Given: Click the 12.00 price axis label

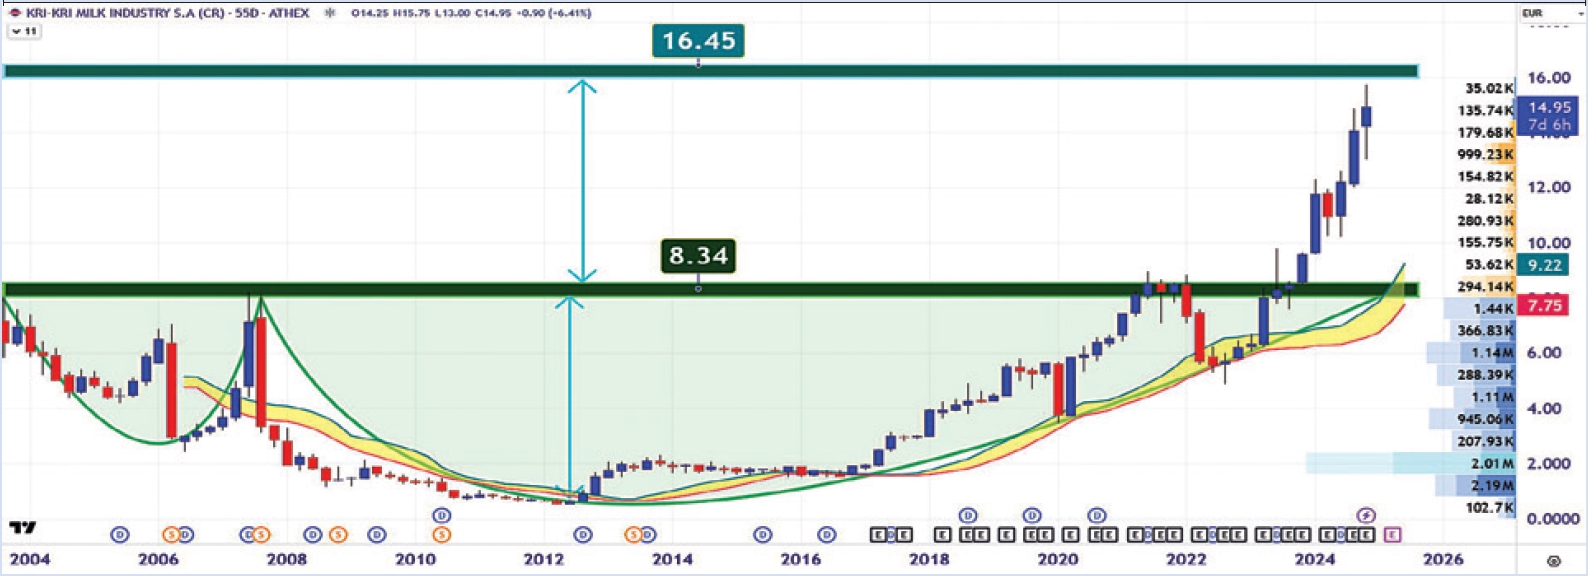Looking at the screenshot, I should pyautogui.click(x=1548, y=187).
